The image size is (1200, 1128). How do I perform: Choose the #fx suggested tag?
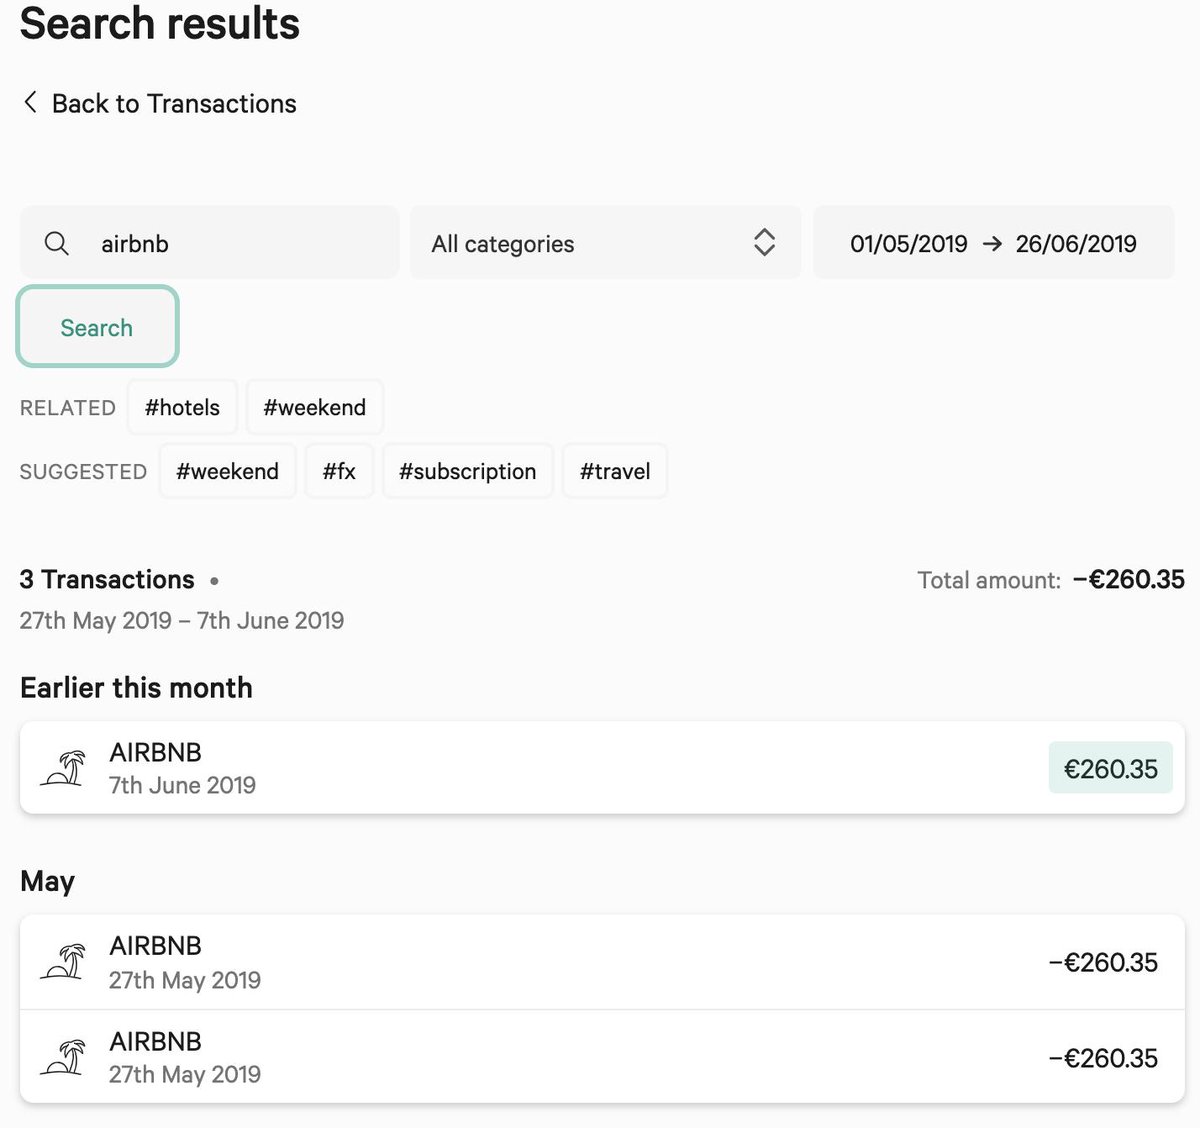[339, 471]
